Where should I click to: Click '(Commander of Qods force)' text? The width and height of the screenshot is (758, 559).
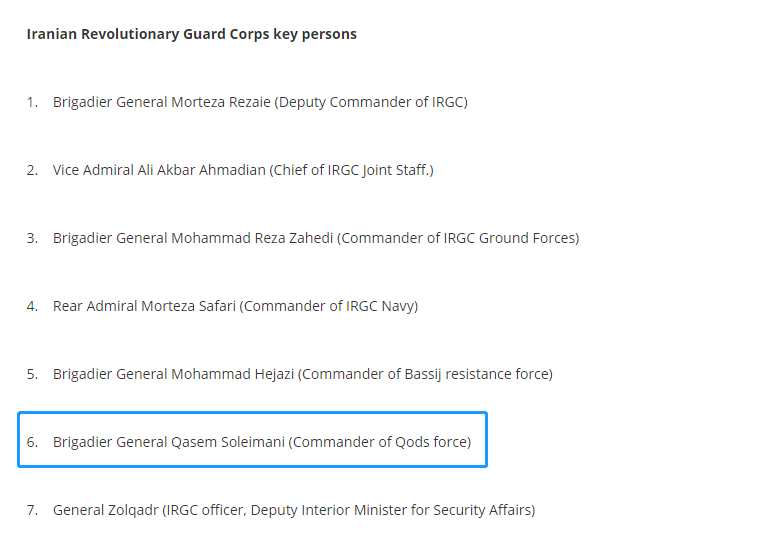pos(380,442)
